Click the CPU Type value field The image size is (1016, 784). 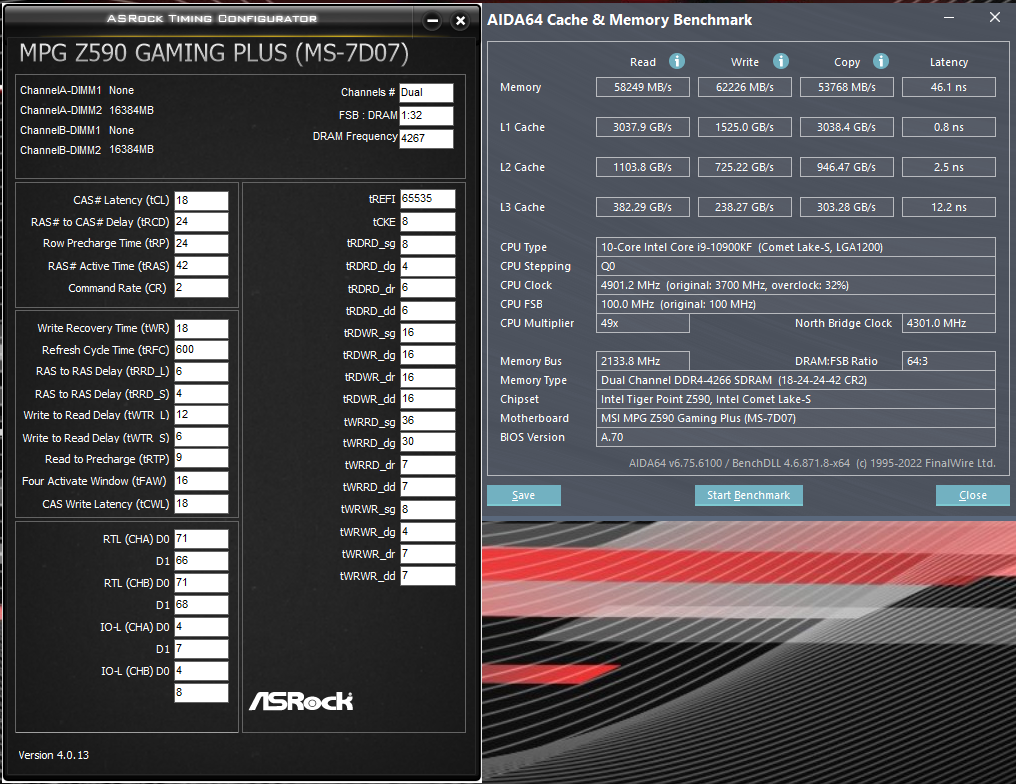tap(796, 247)
